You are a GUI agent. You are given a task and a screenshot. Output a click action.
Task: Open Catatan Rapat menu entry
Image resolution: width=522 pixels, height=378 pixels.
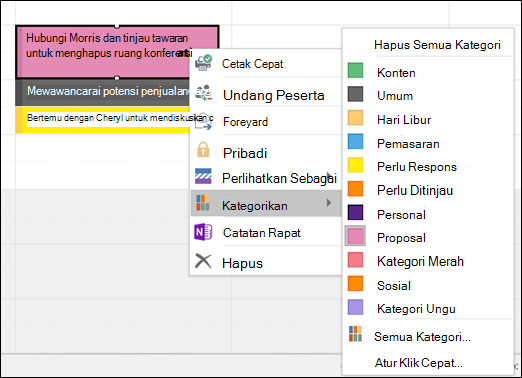[266, 233]
